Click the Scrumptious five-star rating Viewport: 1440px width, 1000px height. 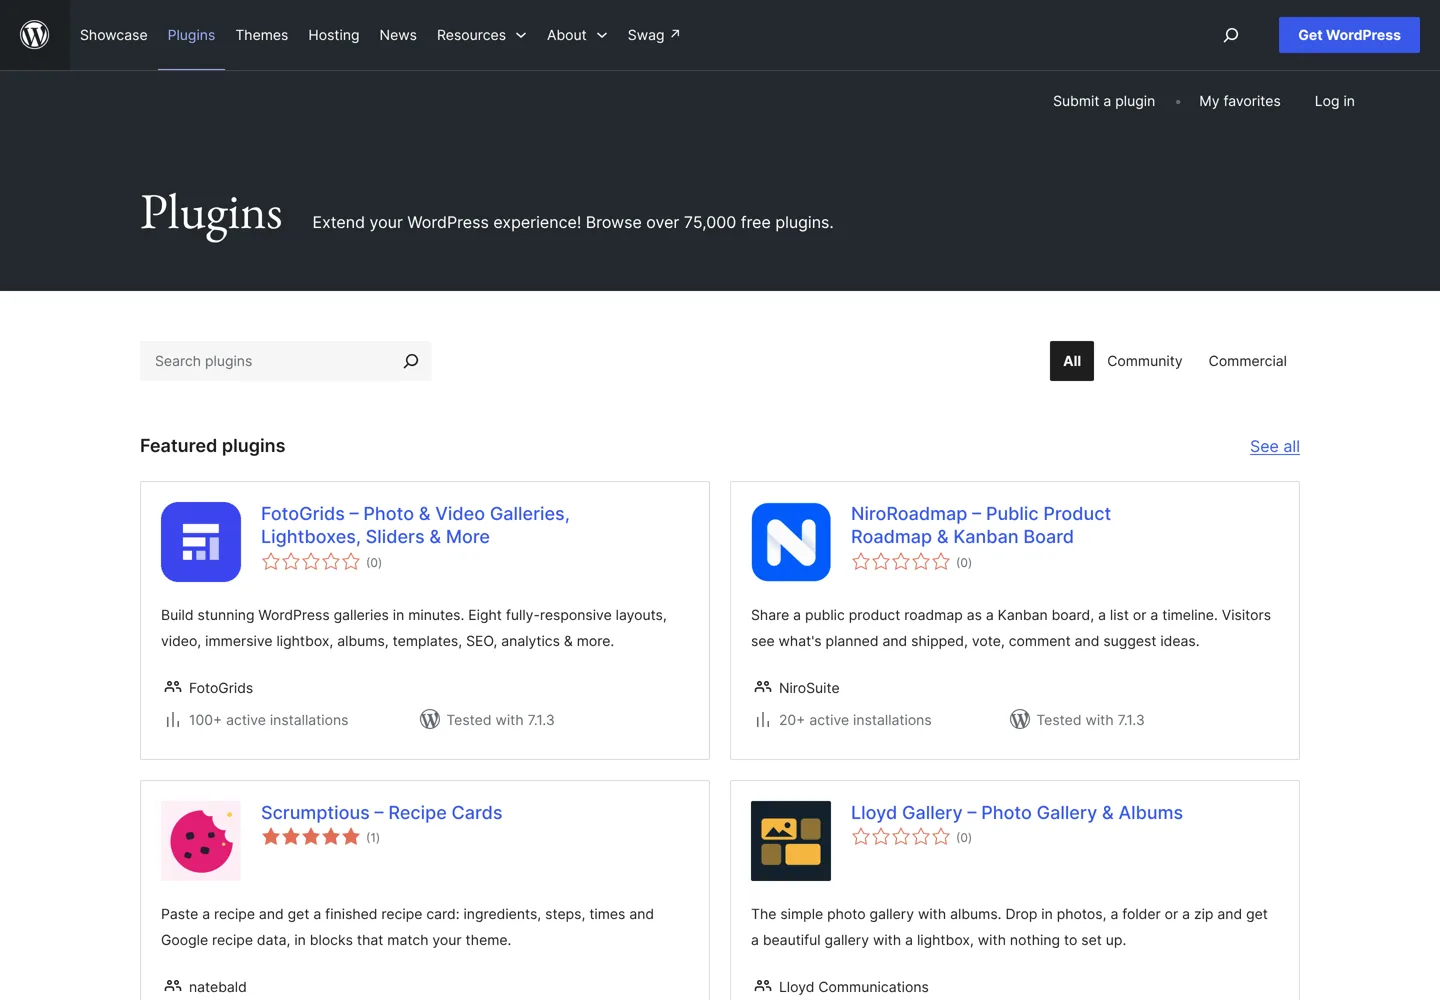(x=311, y=837)
